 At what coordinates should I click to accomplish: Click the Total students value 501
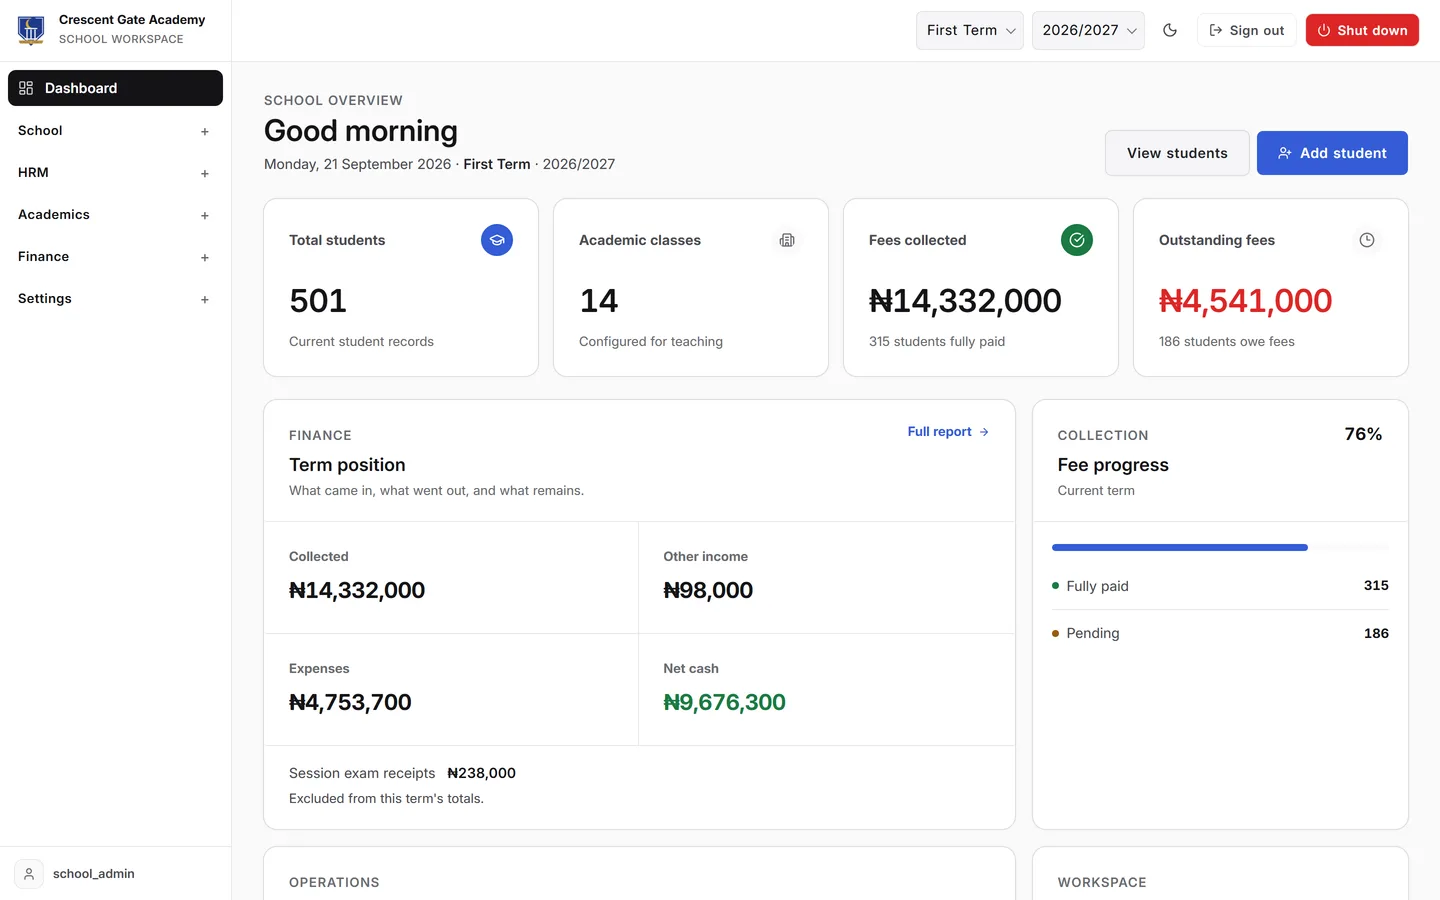(x=318, y=301)
